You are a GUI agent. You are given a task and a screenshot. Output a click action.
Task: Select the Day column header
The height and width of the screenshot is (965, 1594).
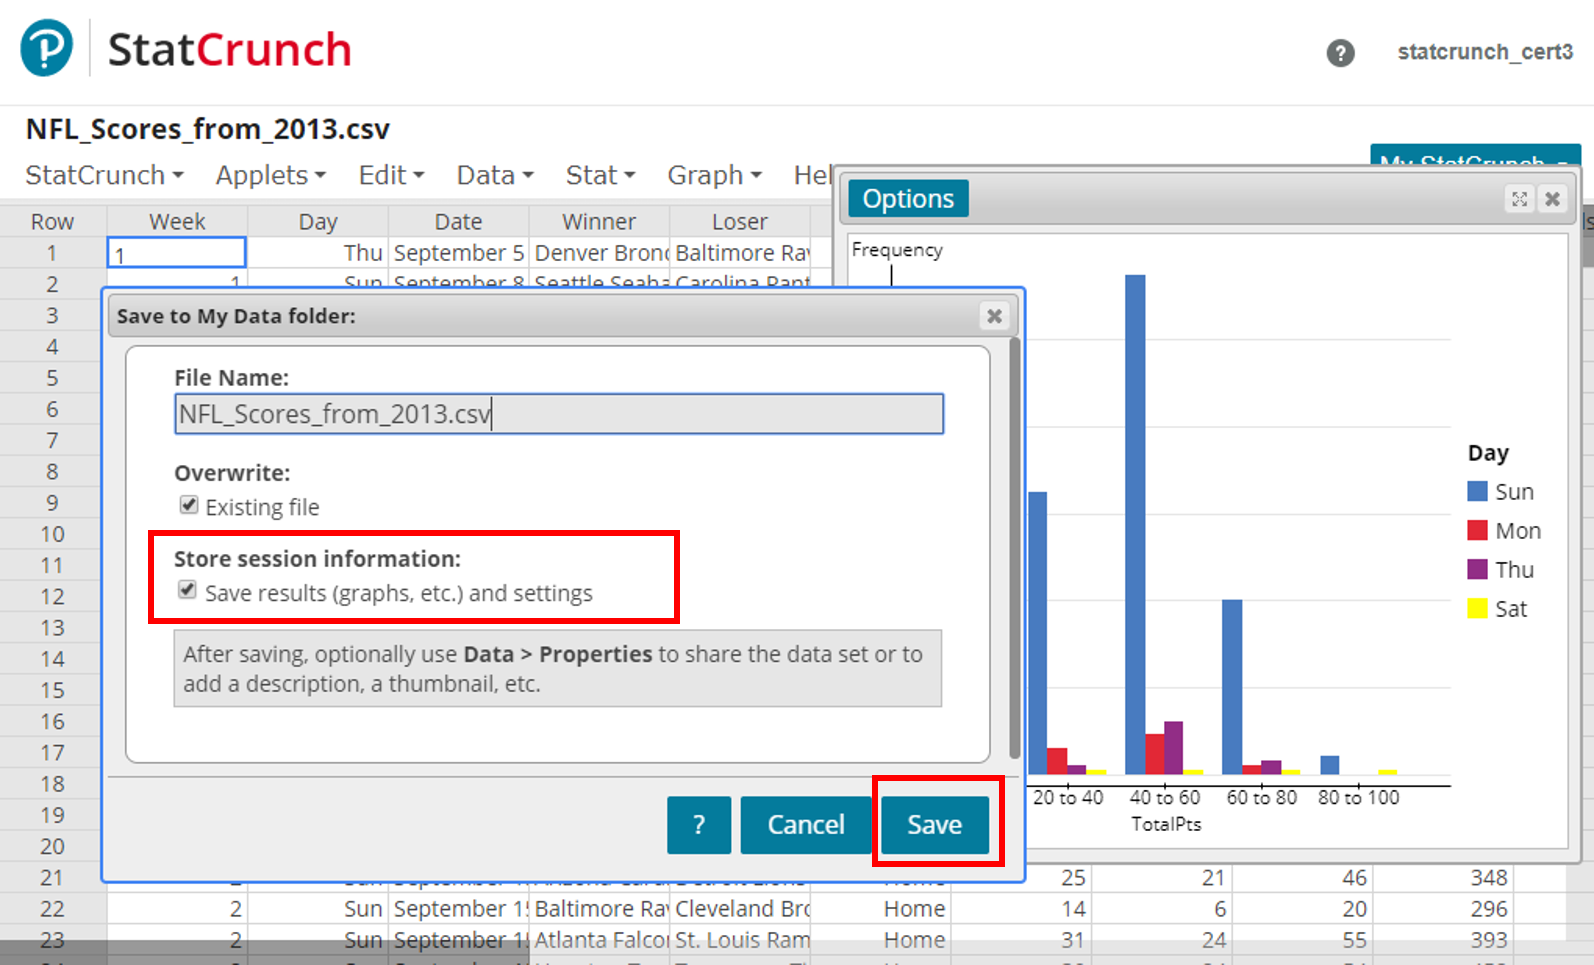(318, 222)
